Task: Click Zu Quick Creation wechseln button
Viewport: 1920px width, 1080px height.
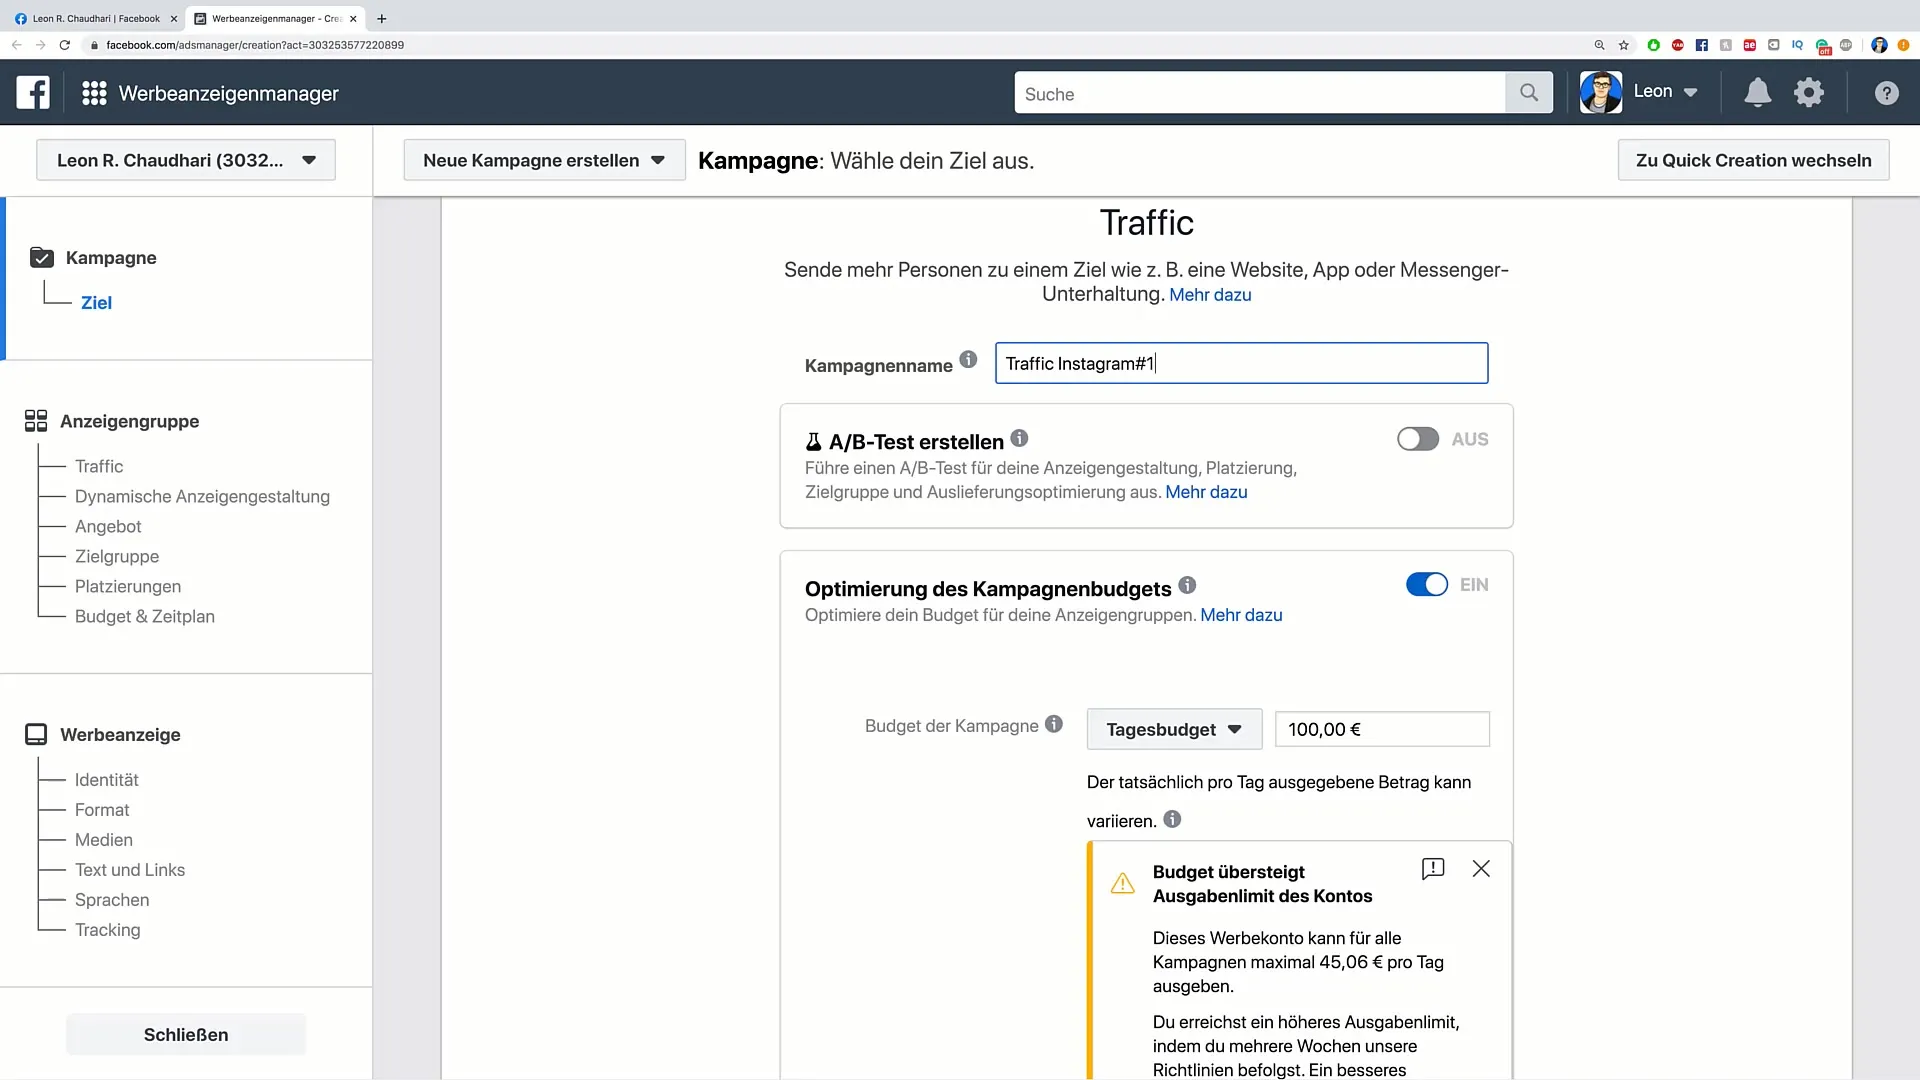Action: [x=1753, y=160]
